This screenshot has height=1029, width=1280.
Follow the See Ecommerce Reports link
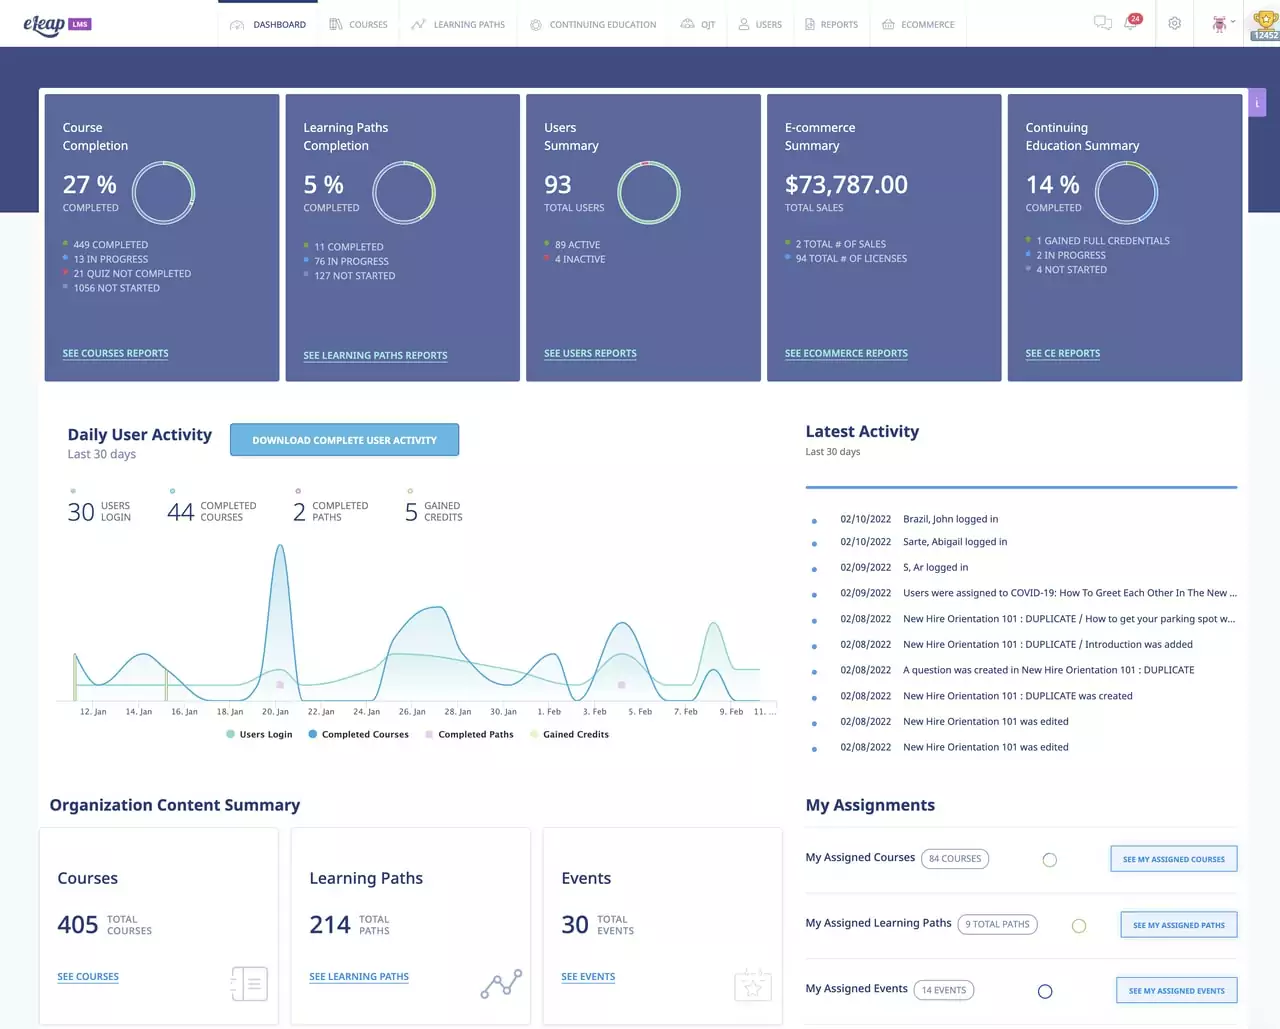pyautogui.click(x=846, y=353)
